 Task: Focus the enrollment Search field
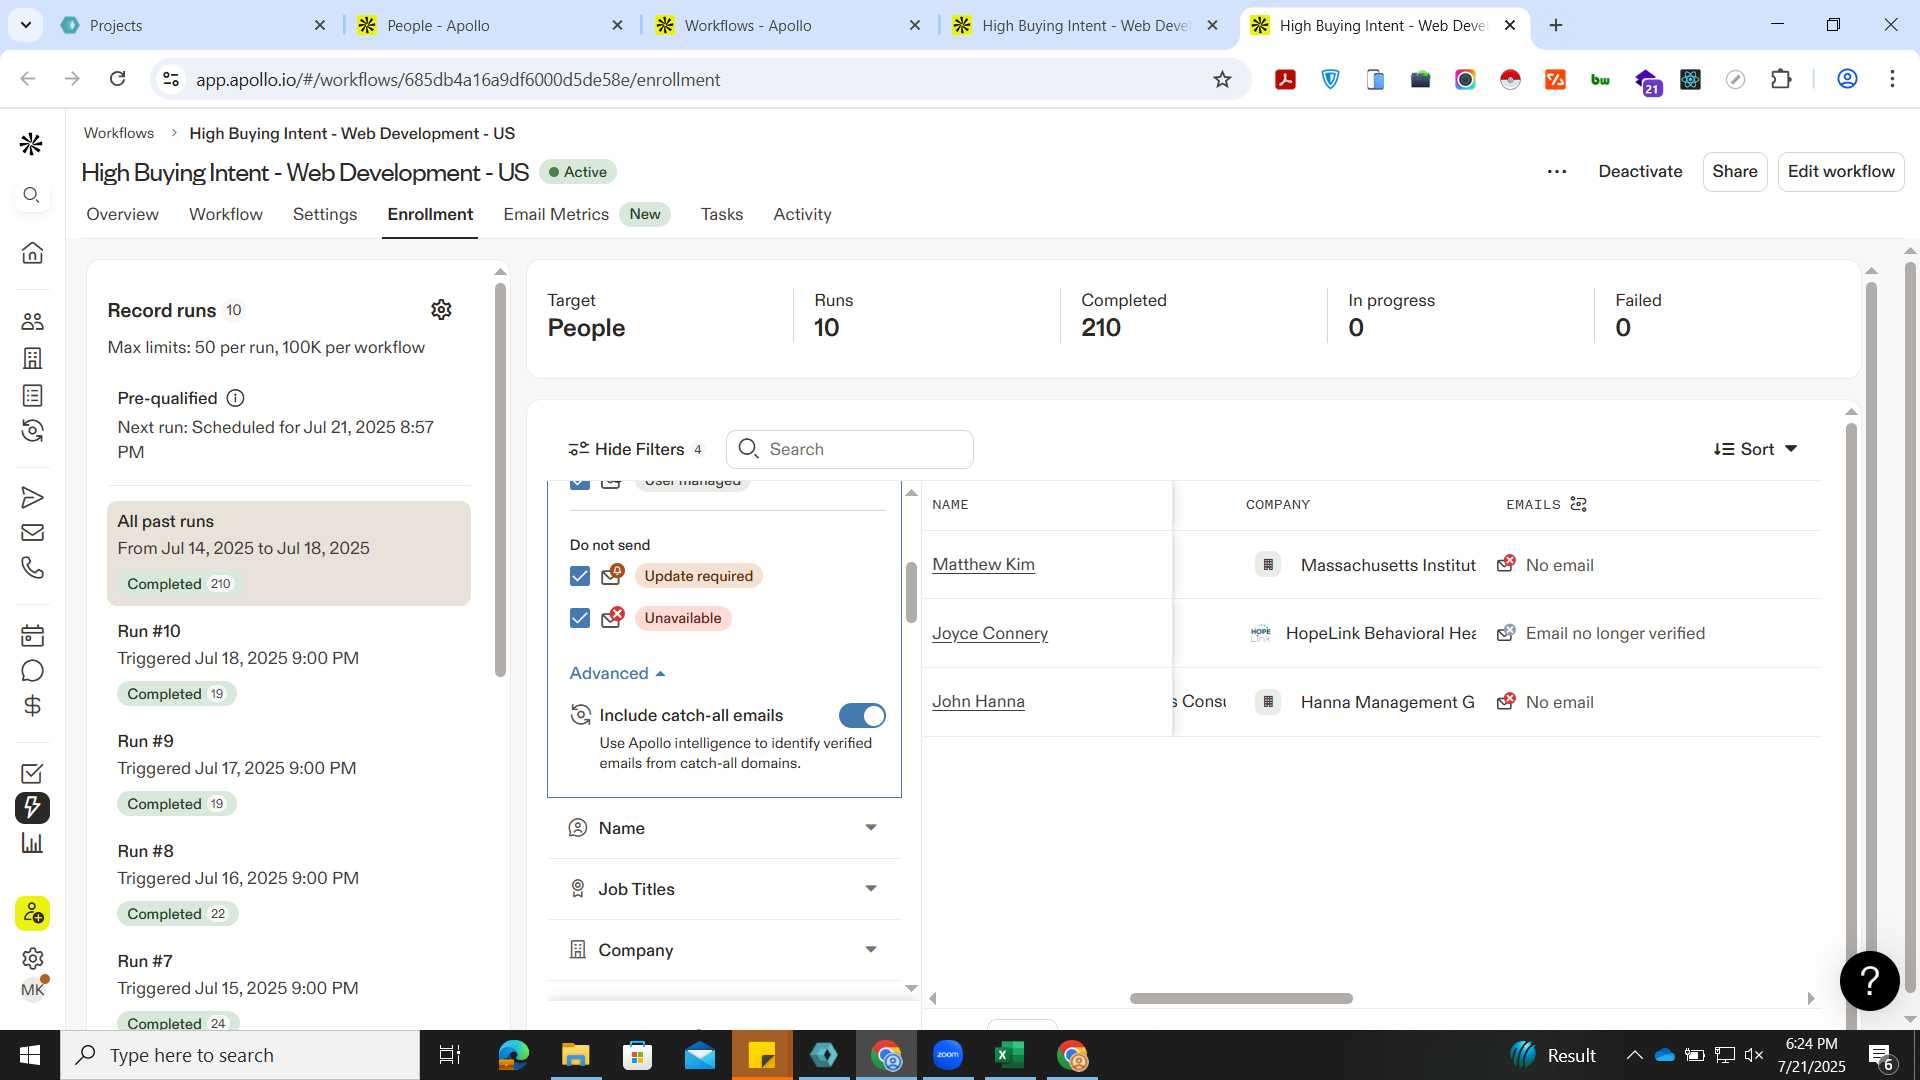(x=850, y=449)
